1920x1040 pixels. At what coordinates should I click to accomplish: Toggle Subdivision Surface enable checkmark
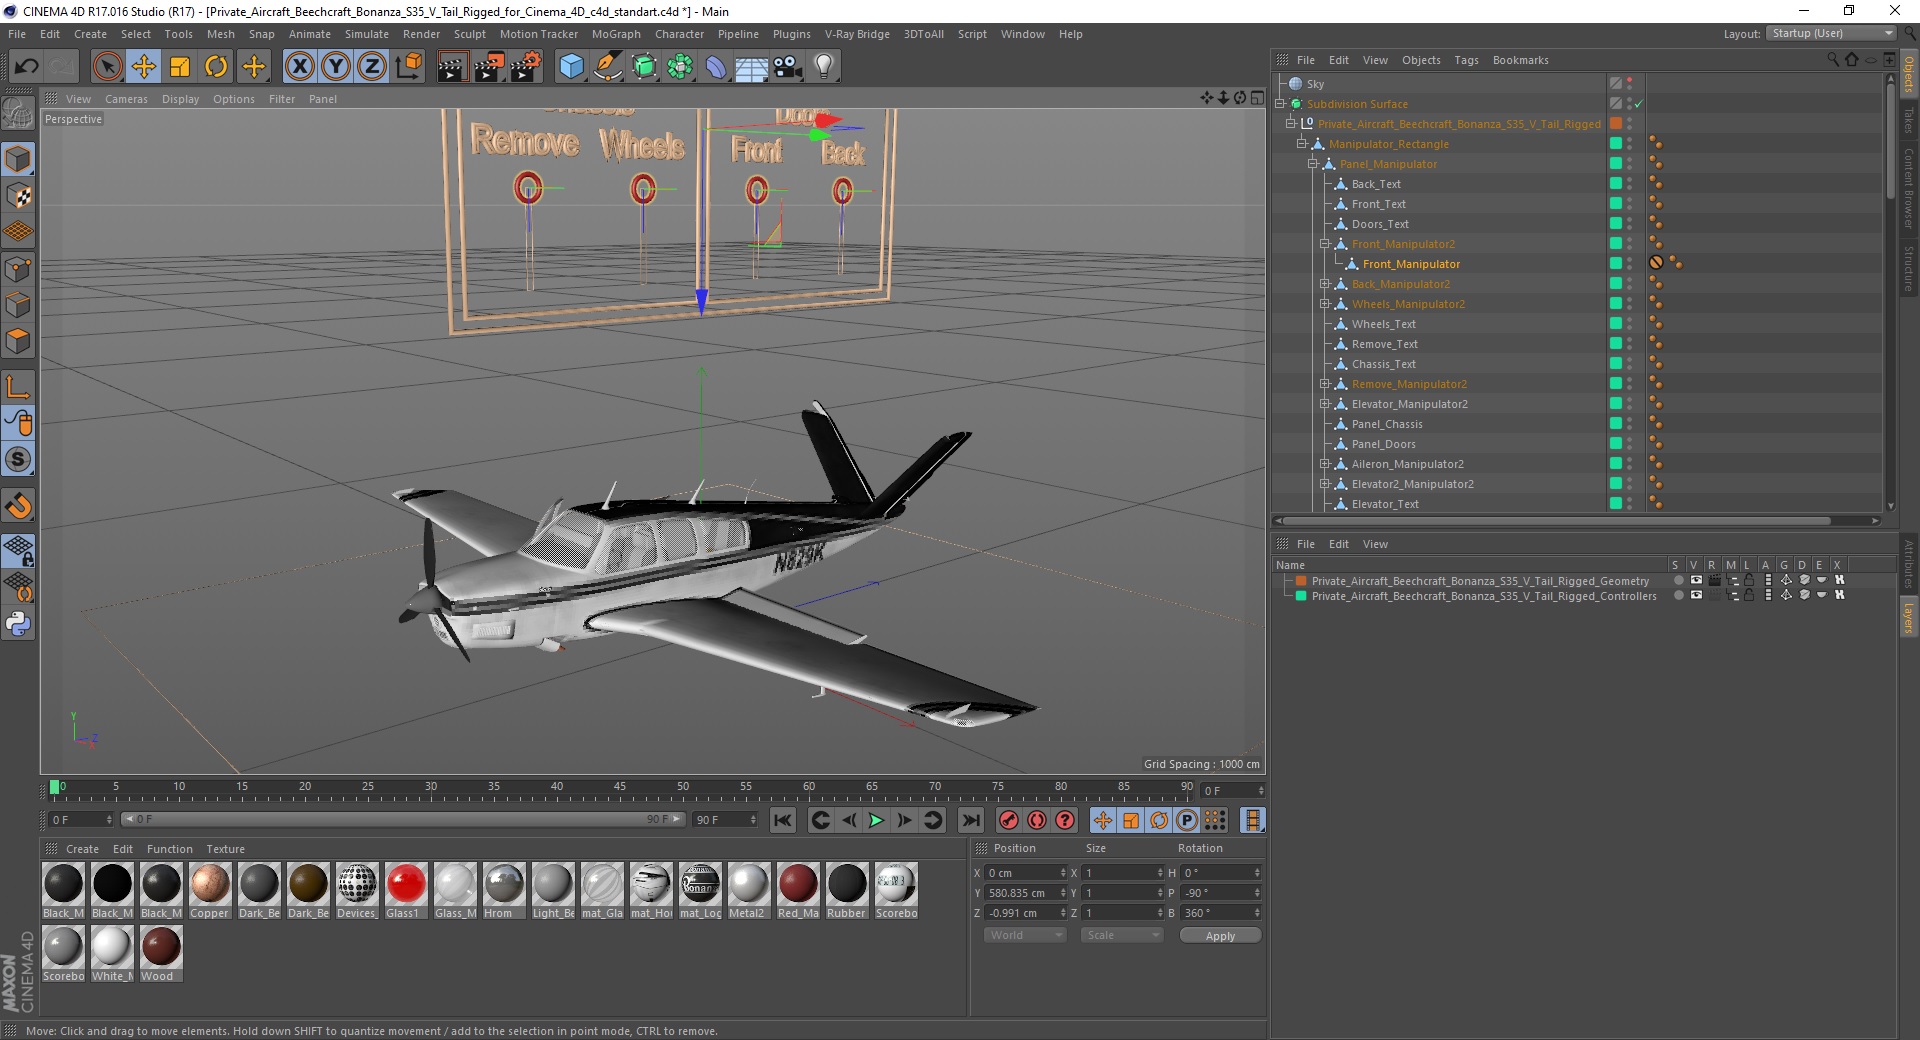coord(1638,104)
